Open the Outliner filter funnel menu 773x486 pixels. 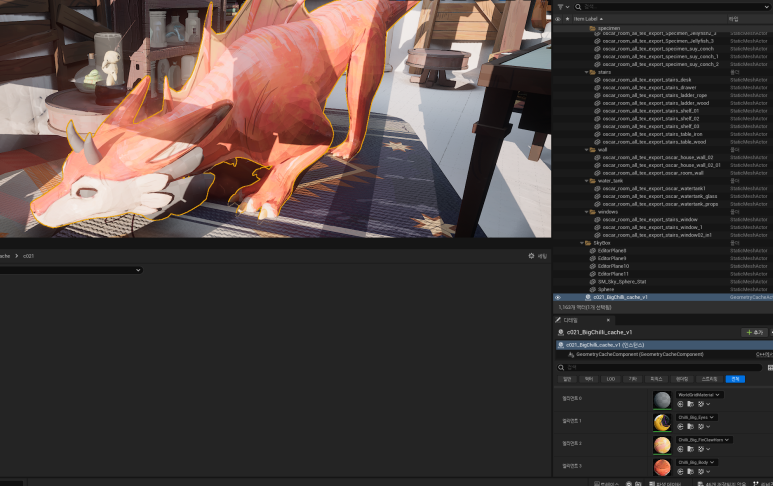click(562, 7)
